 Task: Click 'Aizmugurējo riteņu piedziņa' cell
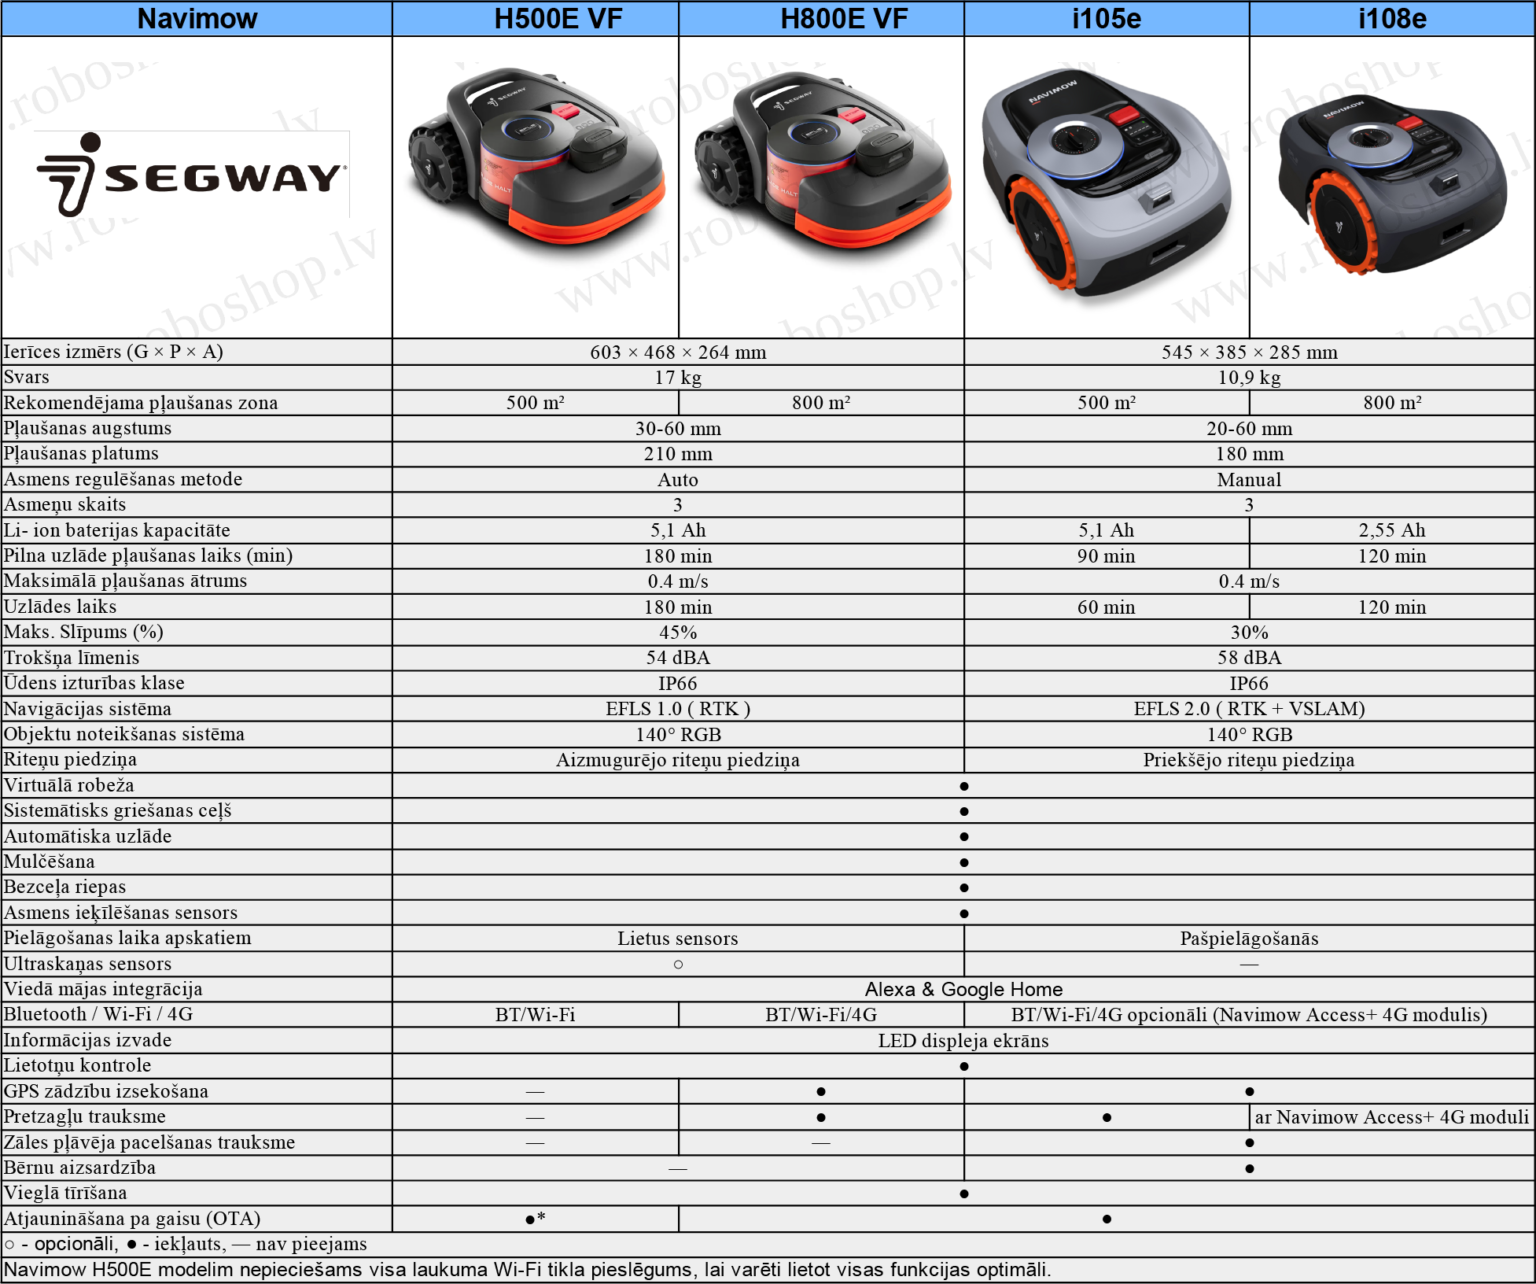(x=678, y=760)
